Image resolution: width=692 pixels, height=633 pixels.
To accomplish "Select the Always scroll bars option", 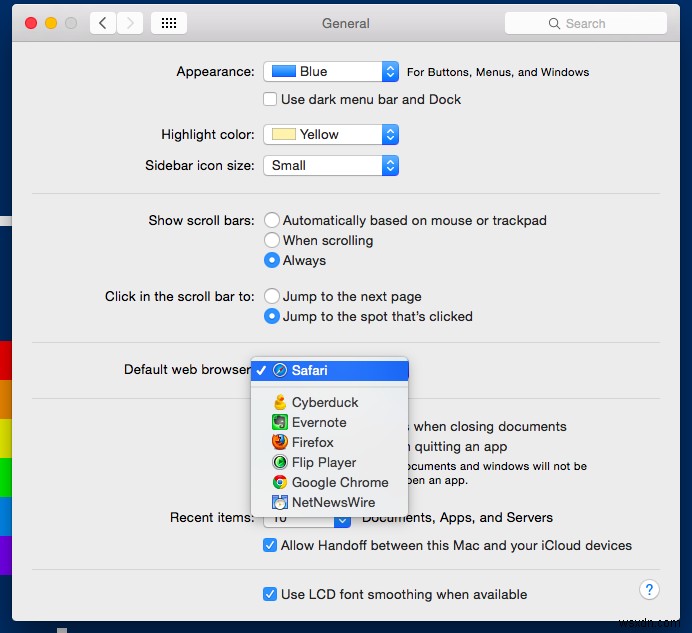I will point(271,260).
